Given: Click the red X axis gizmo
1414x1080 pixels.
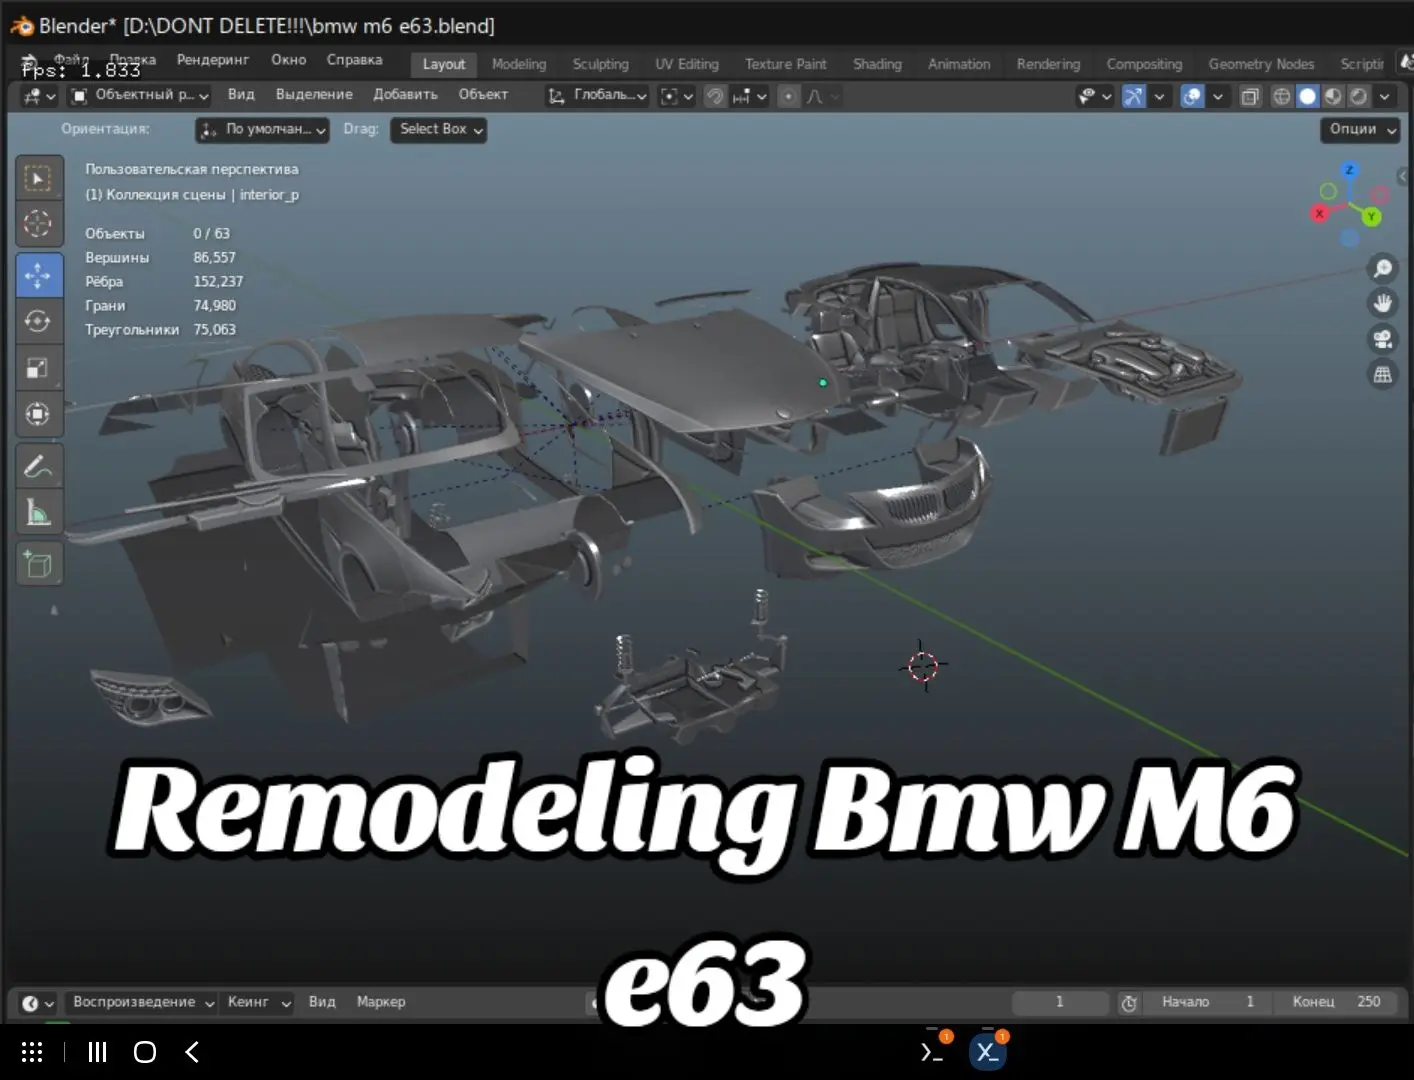Looking at the screenshot, I should [x=1320, y=213].
